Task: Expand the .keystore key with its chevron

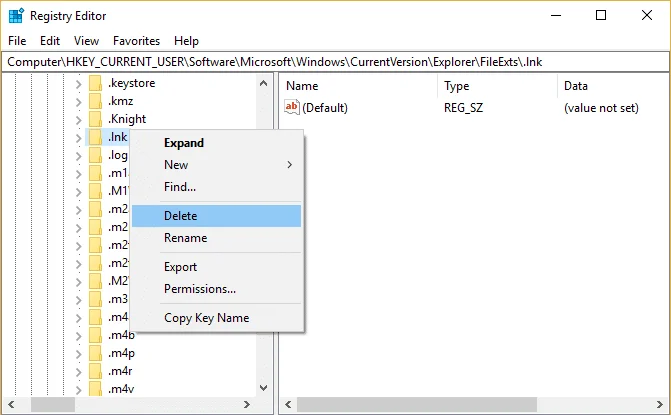Action: coord(78,84)
